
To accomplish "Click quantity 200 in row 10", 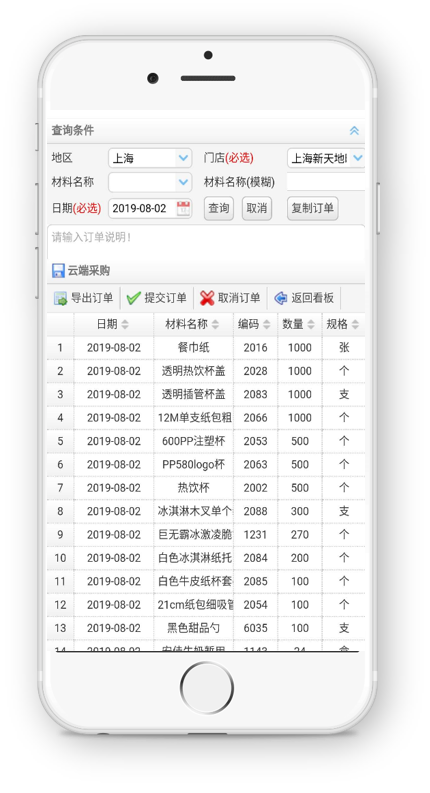I will coord(299,558).
